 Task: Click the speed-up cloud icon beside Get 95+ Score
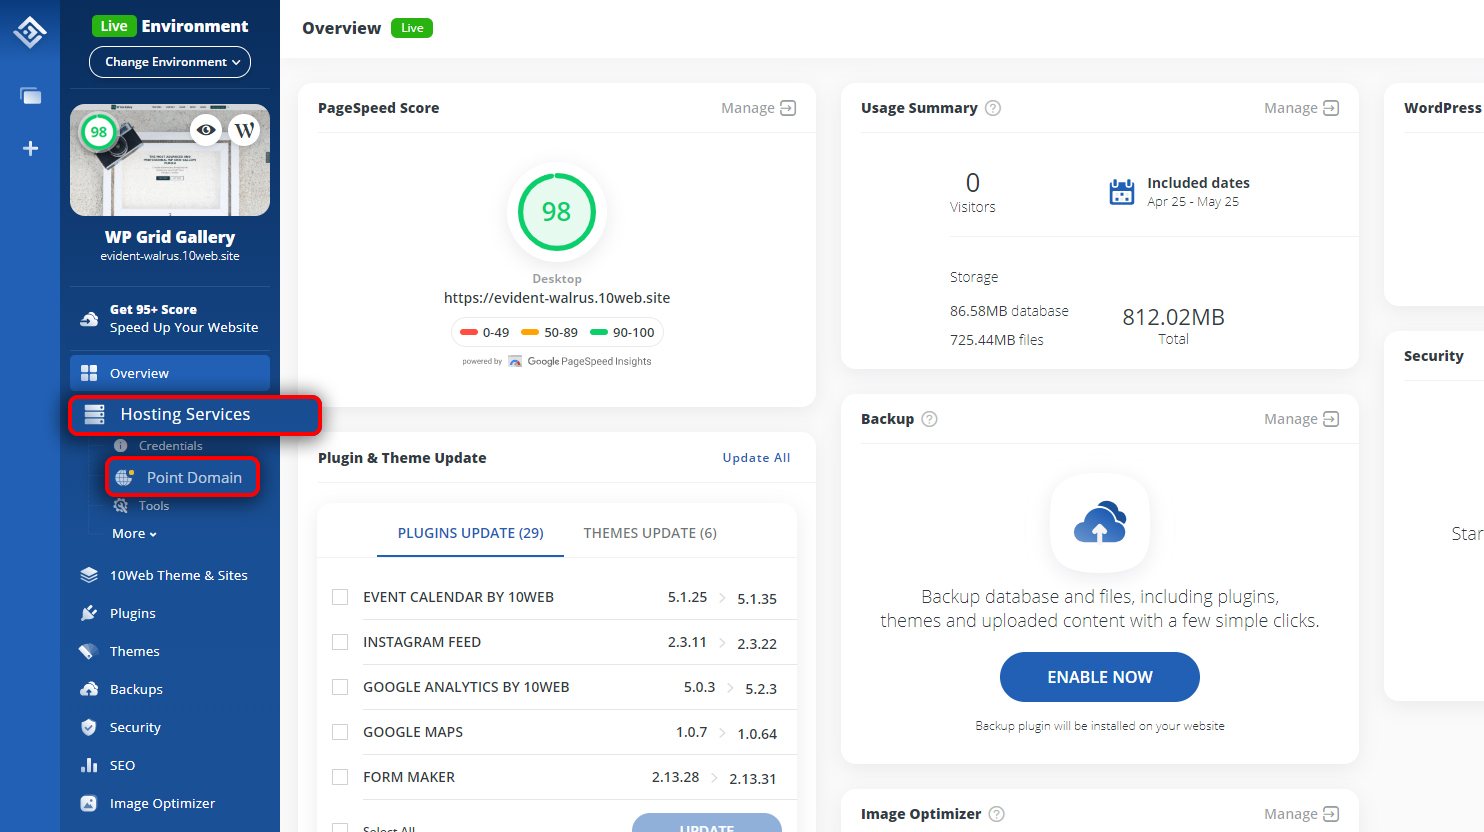(x=89, y=320)
